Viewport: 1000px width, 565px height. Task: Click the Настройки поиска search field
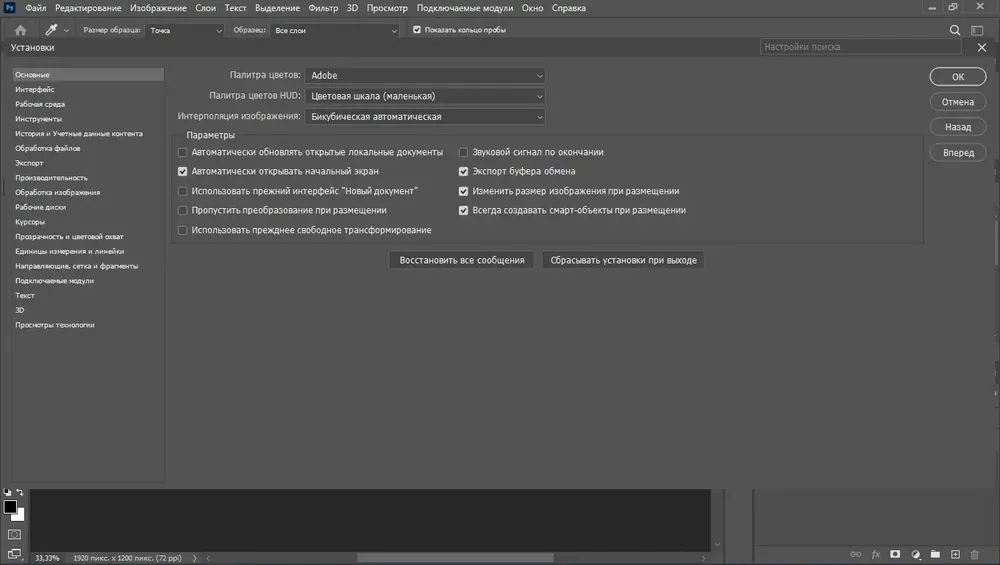pyautogui.click(x=860, y=47)
